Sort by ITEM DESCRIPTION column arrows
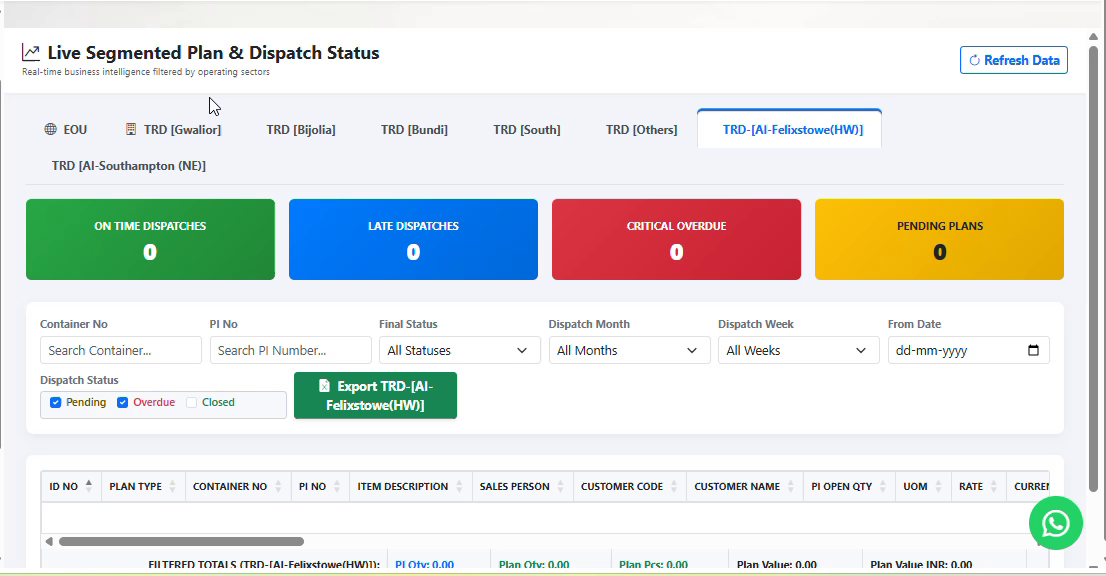The height and width of the screenshot is (576, 1106). point(459,486)
